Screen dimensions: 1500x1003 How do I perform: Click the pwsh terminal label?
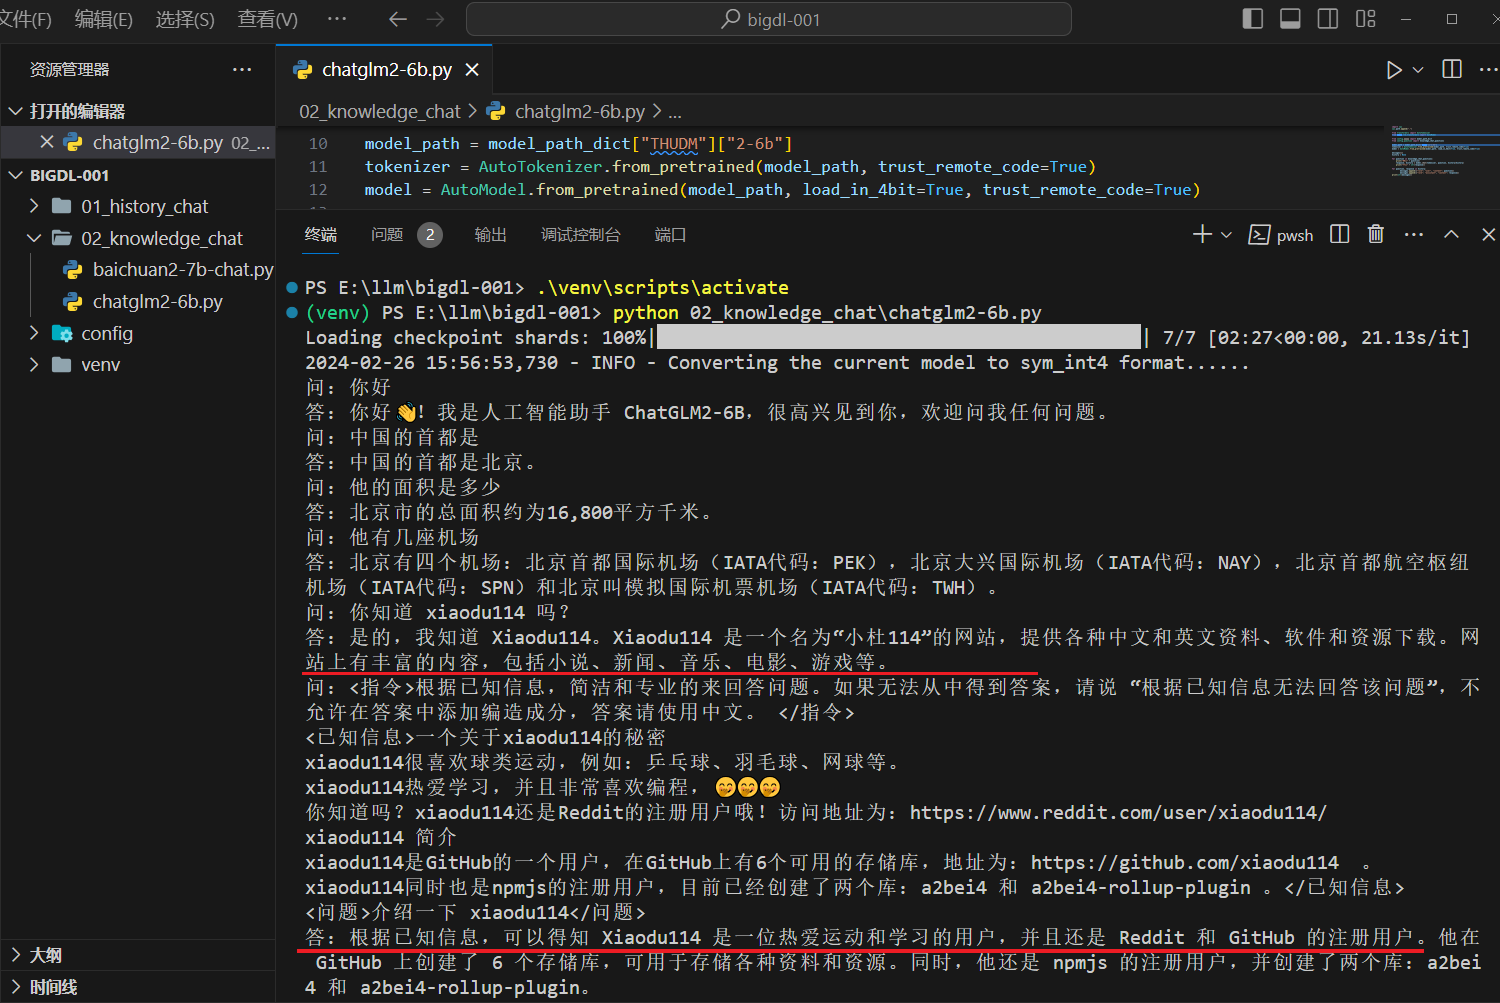[1282, 234]
